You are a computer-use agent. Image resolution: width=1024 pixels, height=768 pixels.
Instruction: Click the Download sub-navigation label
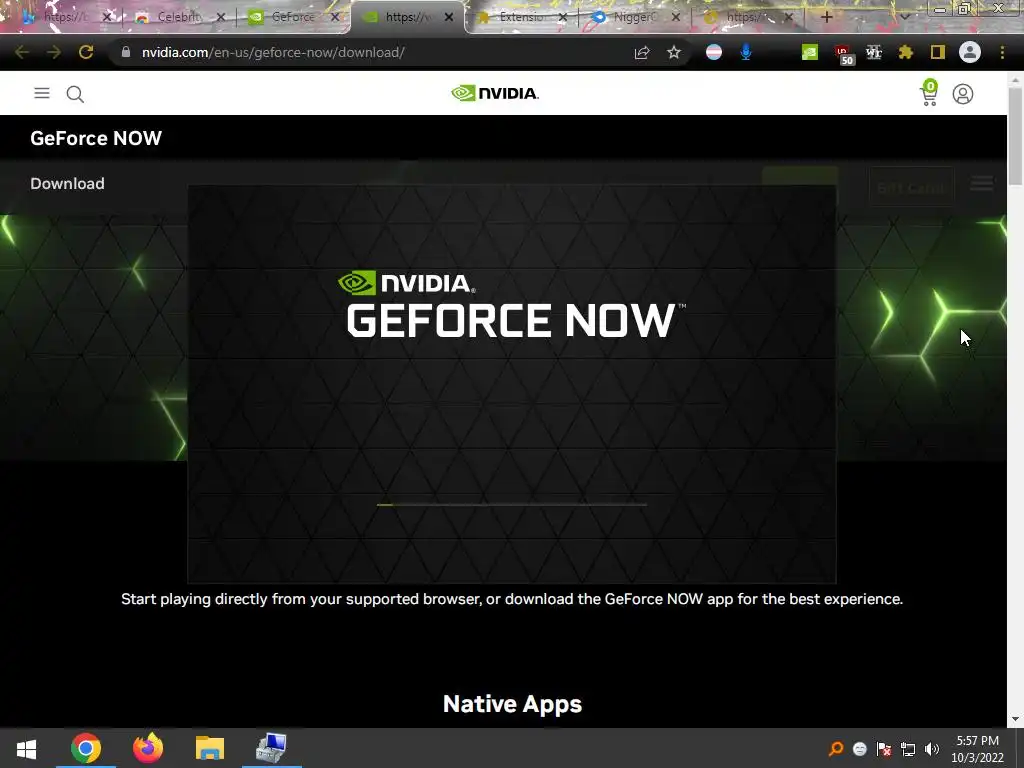pyautogui.click(x=67, y=184)
